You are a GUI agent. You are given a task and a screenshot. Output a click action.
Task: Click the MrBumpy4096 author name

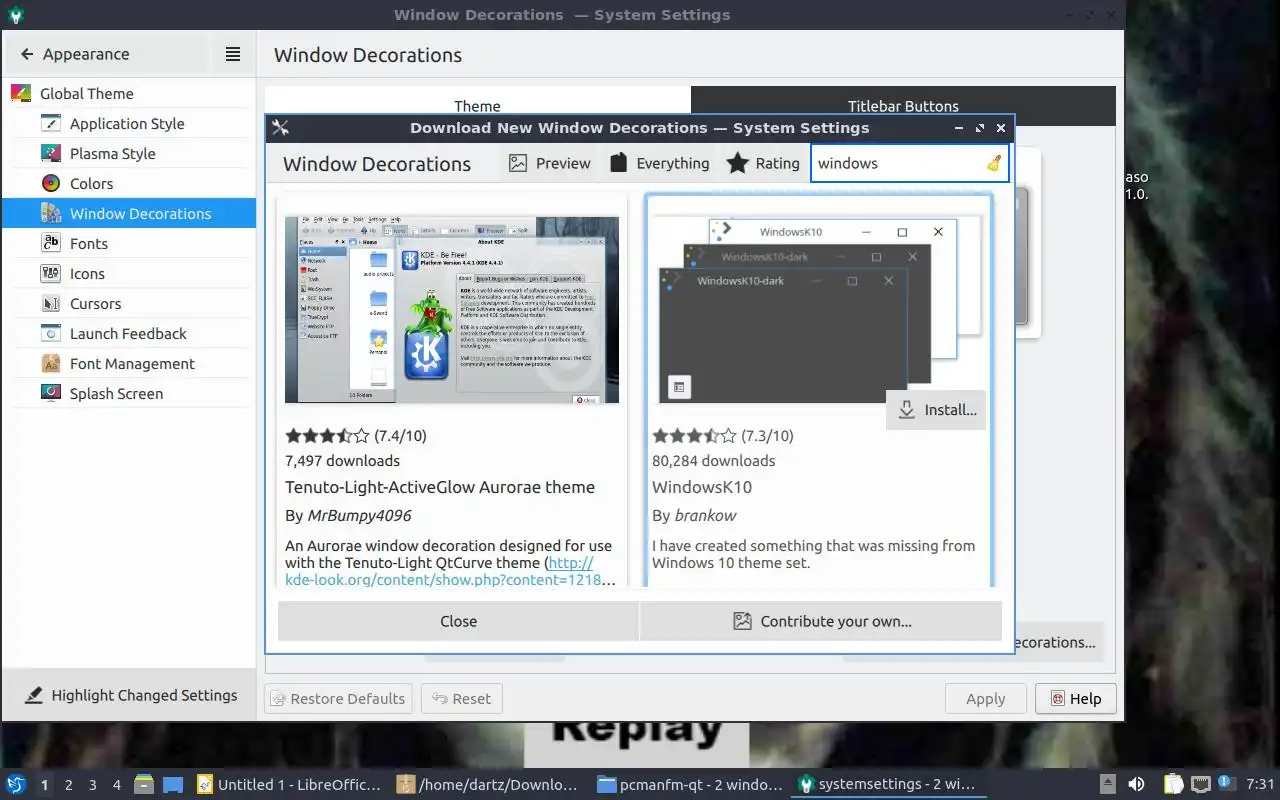pyautogui.click(x=359, y=516)
